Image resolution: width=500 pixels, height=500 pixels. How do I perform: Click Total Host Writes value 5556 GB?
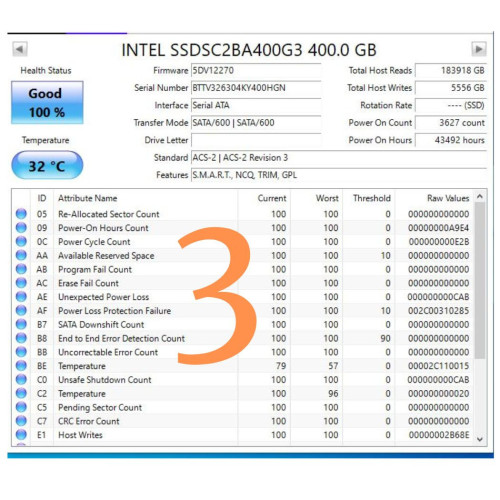click(x=451, y=88)
